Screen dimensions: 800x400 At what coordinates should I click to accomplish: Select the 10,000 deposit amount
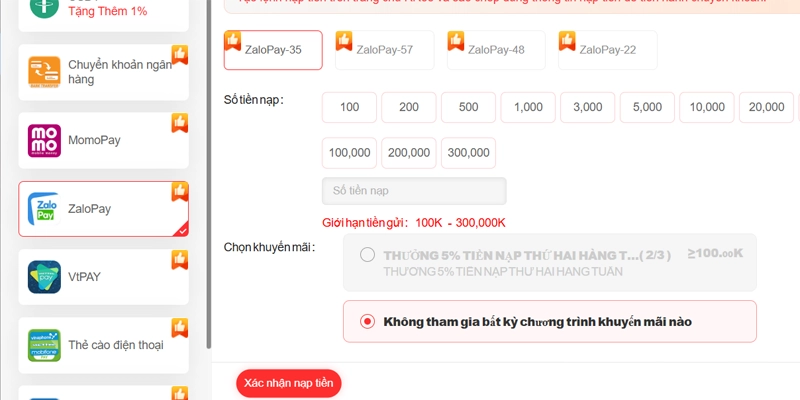[707, 107]
